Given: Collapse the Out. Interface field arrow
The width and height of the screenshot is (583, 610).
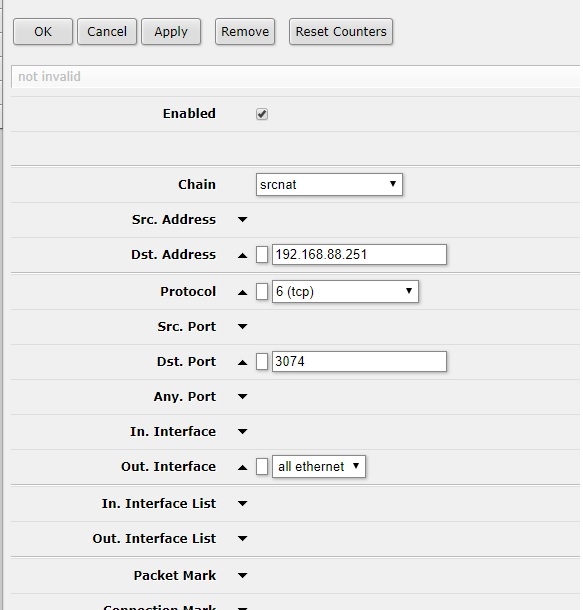Looking at the screenshot, I should 242,467.
